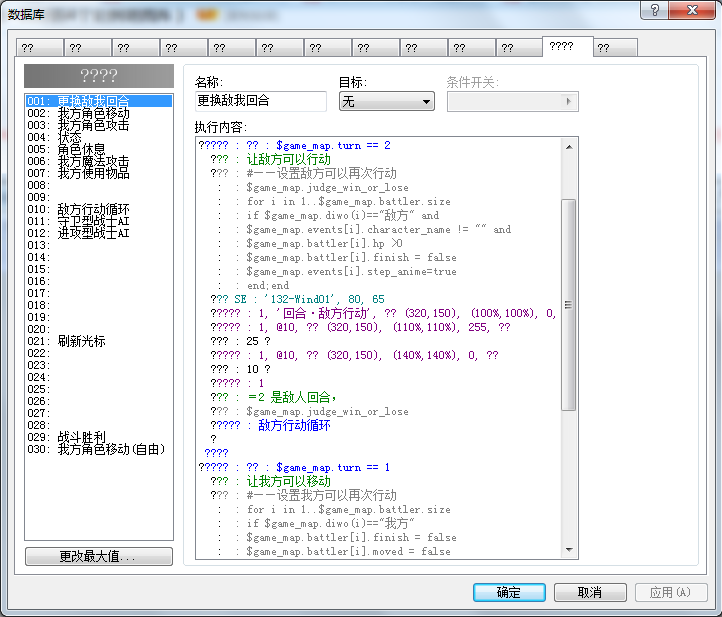Click script line $game_map.battler[i].moved = false

click(334, 551)
